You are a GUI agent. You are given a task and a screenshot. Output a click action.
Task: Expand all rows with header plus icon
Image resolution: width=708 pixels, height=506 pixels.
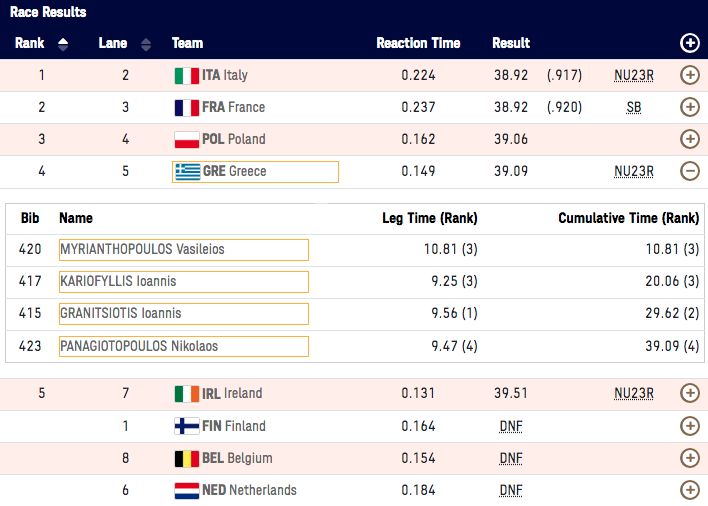click(689, 43)
